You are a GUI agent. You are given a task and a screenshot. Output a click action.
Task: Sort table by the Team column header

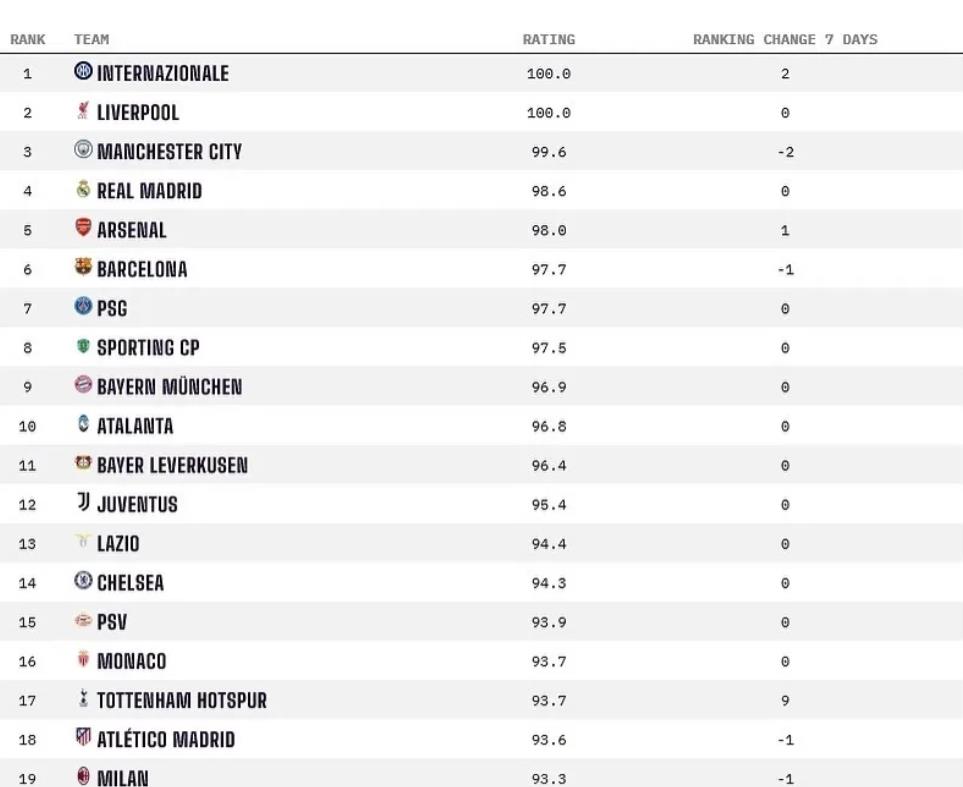[91, 40]
